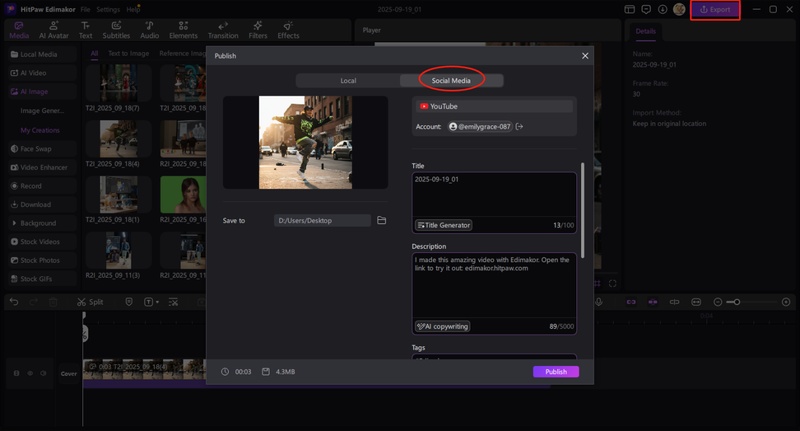Click the Cover button on the timeline track
Image resolution: width=800 pixels, height=431 pixels.
point(69,374)
